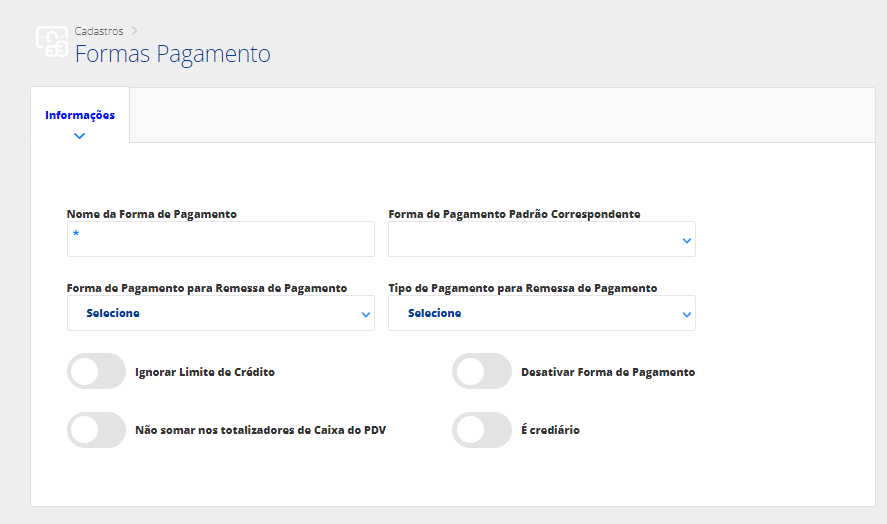Click the Formas Pagamento page title
Screen dimensions: 887x524
pos(173,54)
